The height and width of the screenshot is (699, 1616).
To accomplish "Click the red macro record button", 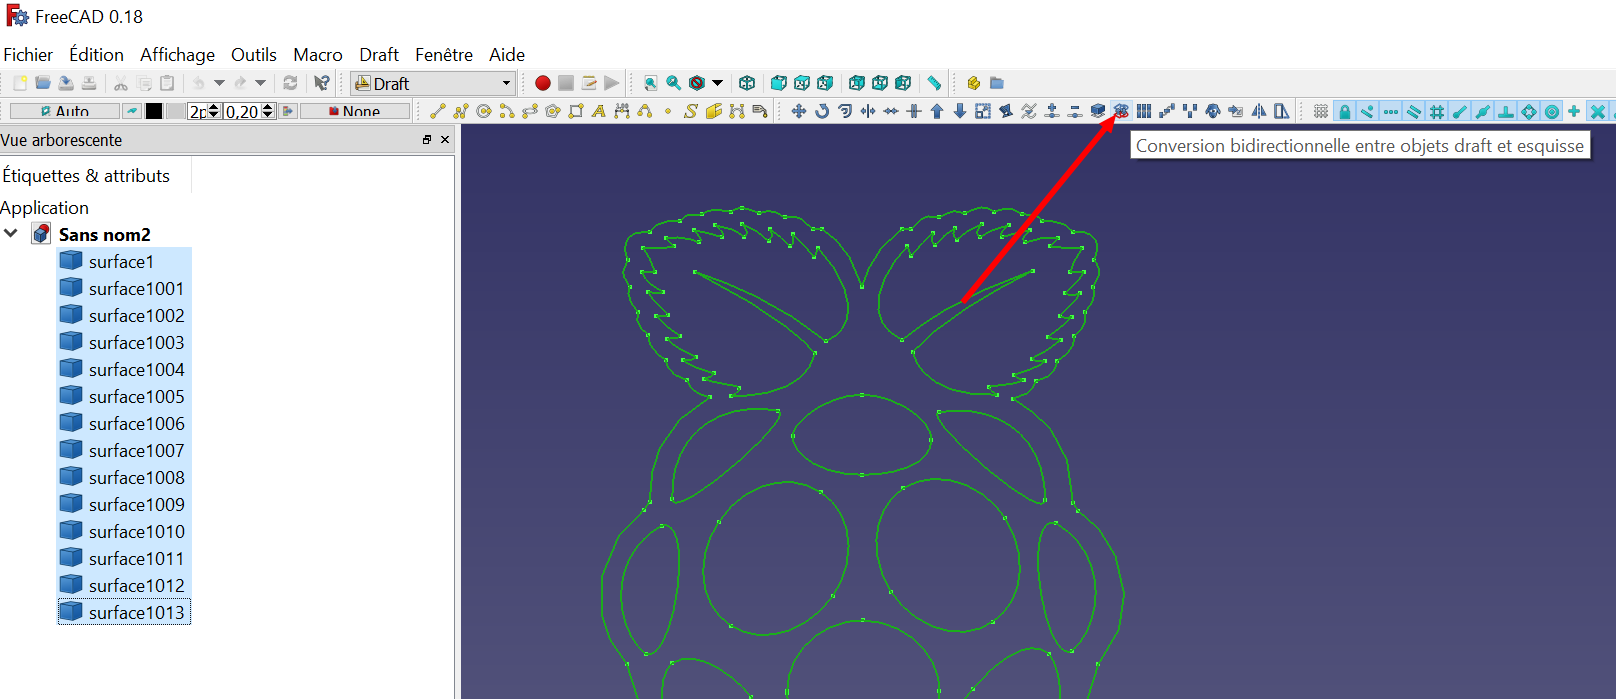I will pos(543,83).
